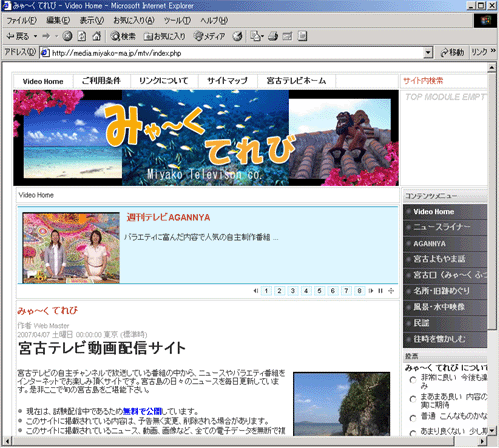Open the 編集(E) menu

click(x=58, y=21)
